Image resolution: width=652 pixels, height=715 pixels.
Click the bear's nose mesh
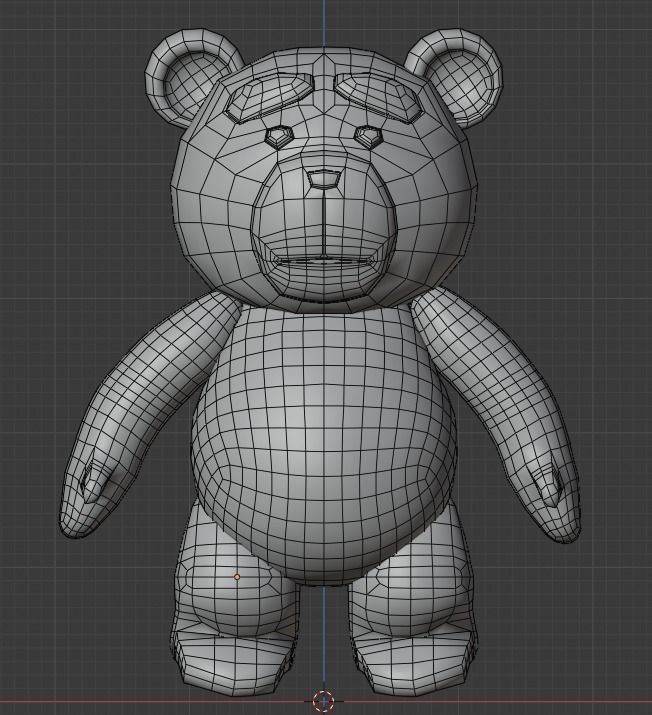tap(324, 179)
